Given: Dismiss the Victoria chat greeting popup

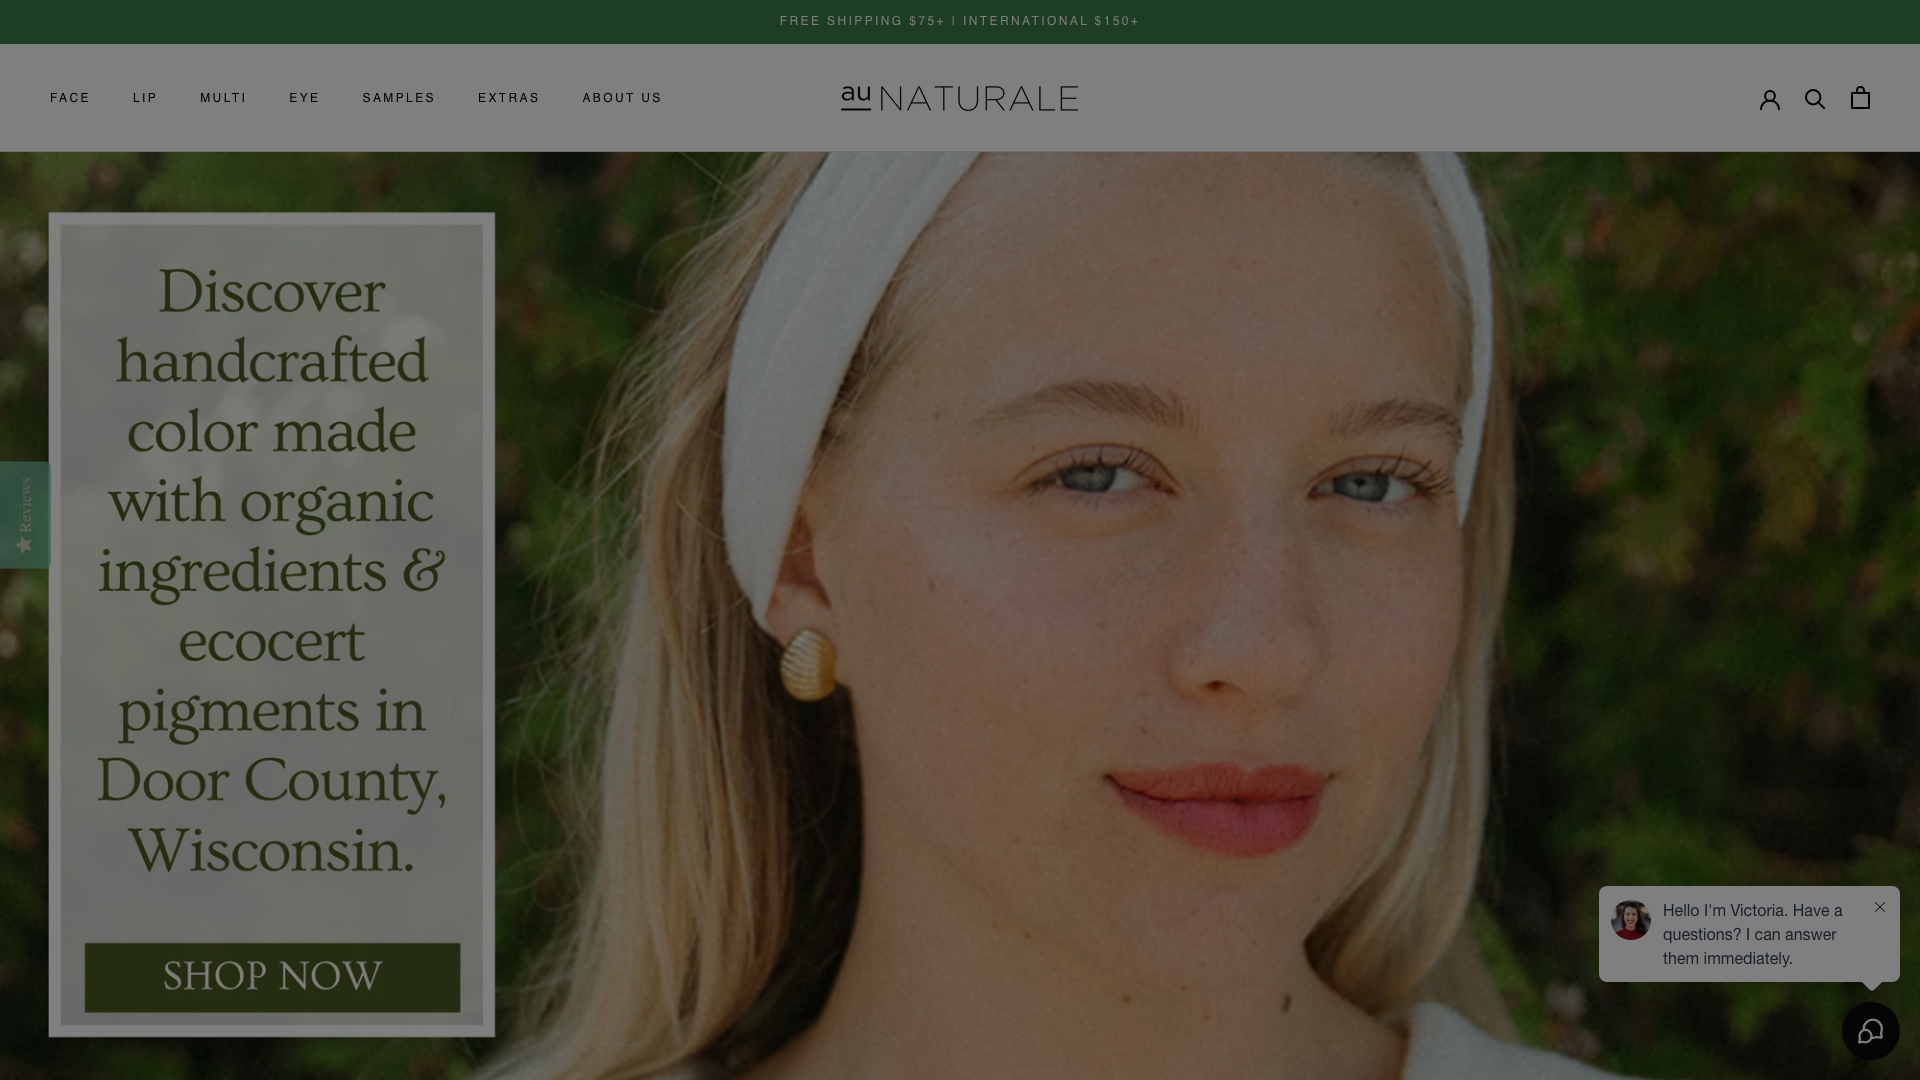Looking at the screenshot, I should [x=1880, y=907].
